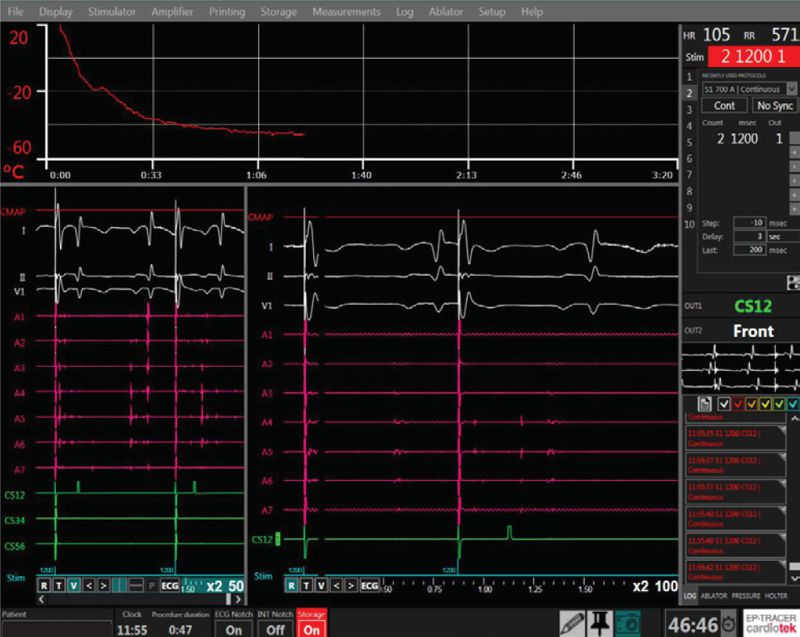Switch to the LOG tab

[690, 596]
